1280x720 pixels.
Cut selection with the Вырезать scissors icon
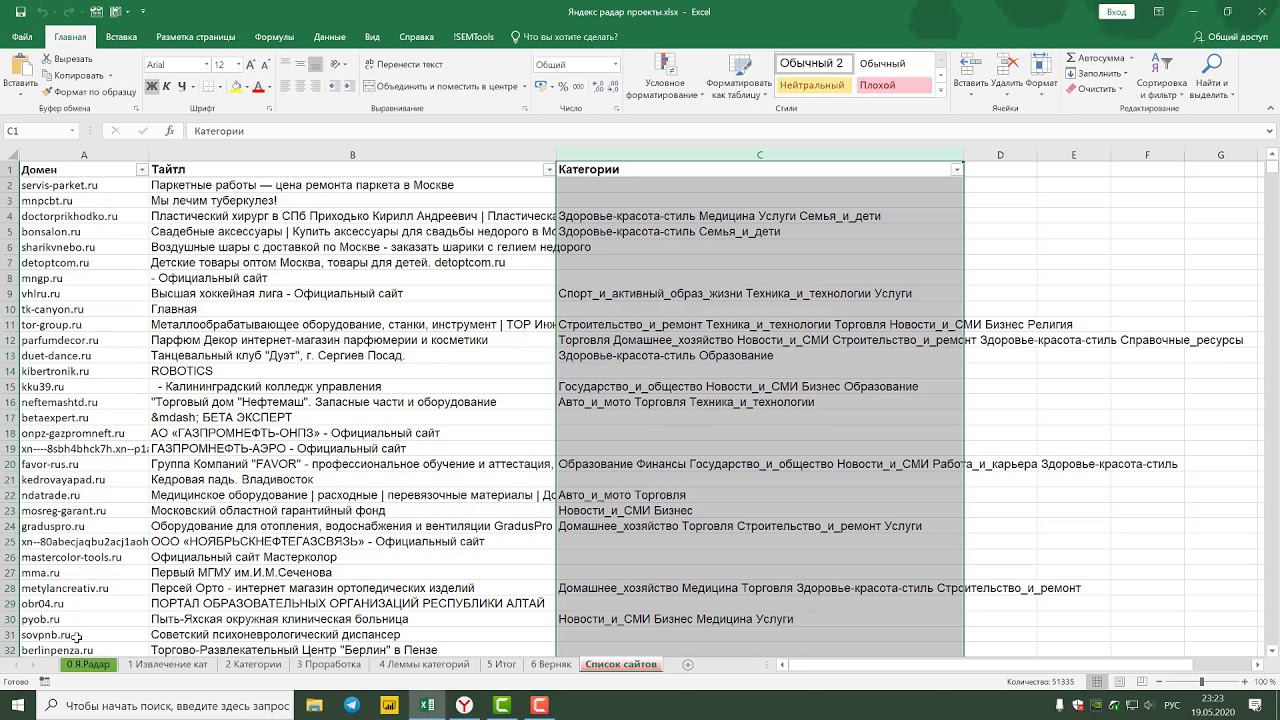click(x=67, y=60)
